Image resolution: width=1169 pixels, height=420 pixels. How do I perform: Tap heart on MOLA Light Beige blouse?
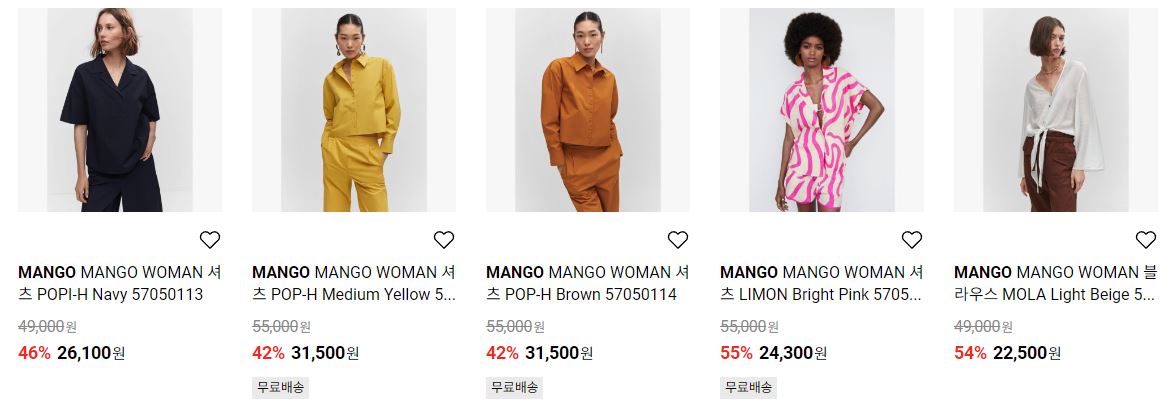tap(1146, 239)
